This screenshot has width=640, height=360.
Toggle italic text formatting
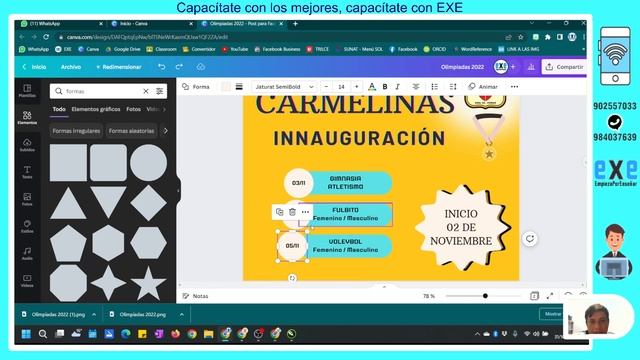[397, 87]
